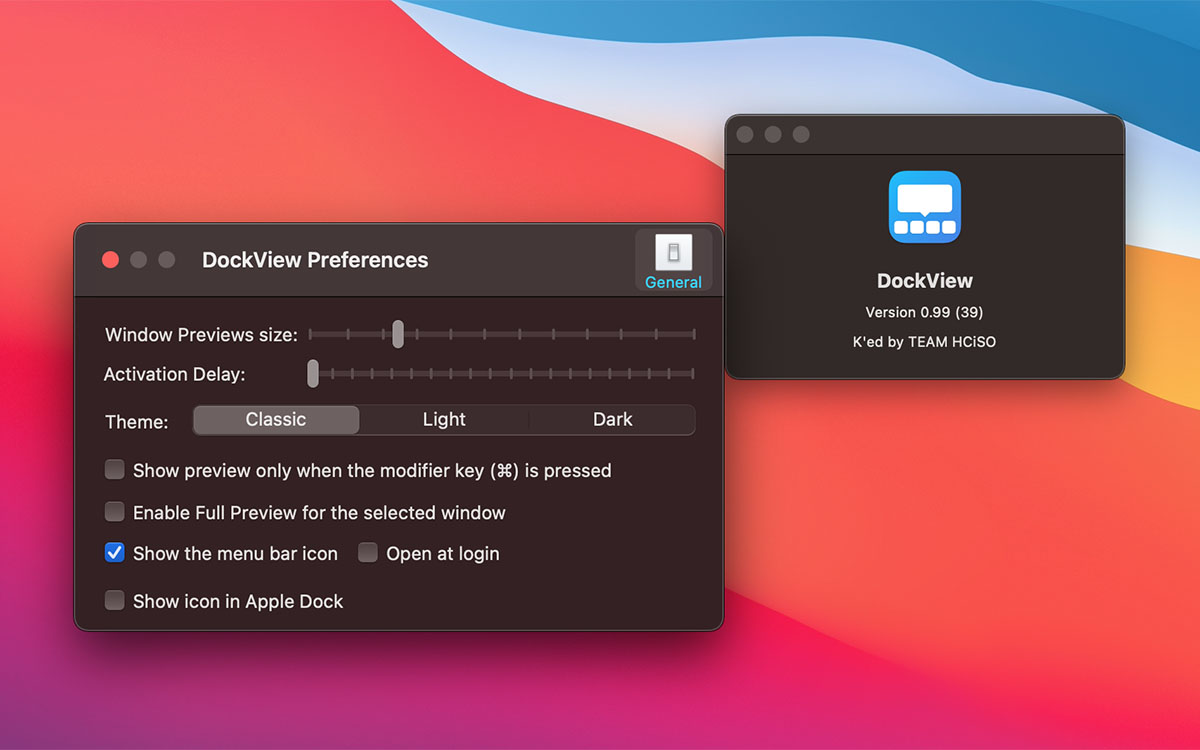Click the Theme label
The width and height of the screenshot is (1200, 750).
tap(136, 422)
